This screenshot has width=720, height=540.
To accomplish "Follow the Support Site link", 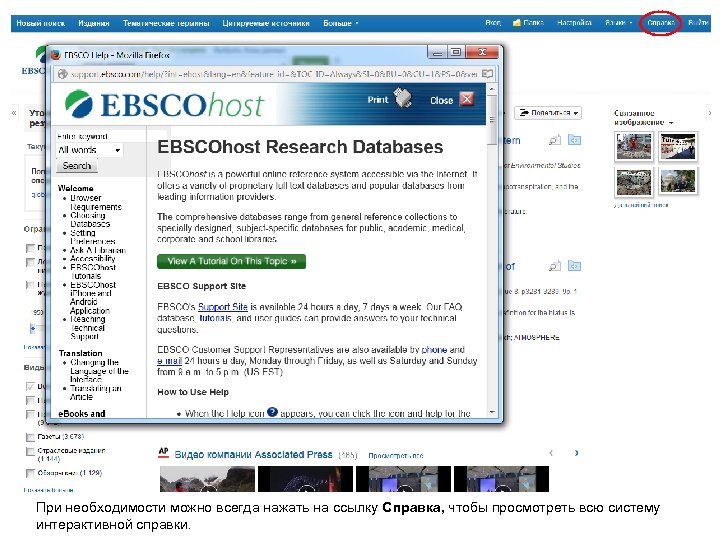I will [x=223, y=307].
